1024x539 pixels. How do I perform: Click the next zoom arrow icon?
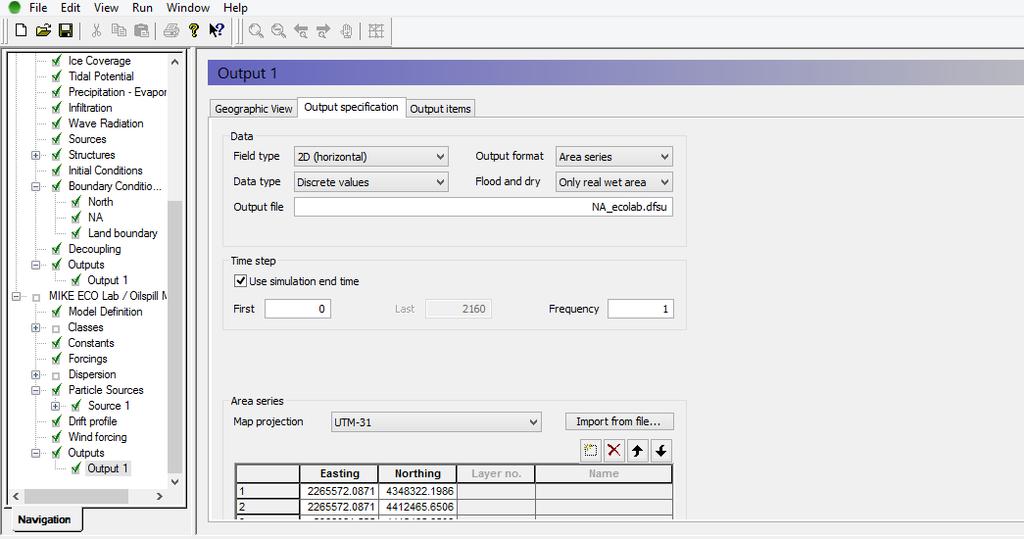(x=323, y=31)
